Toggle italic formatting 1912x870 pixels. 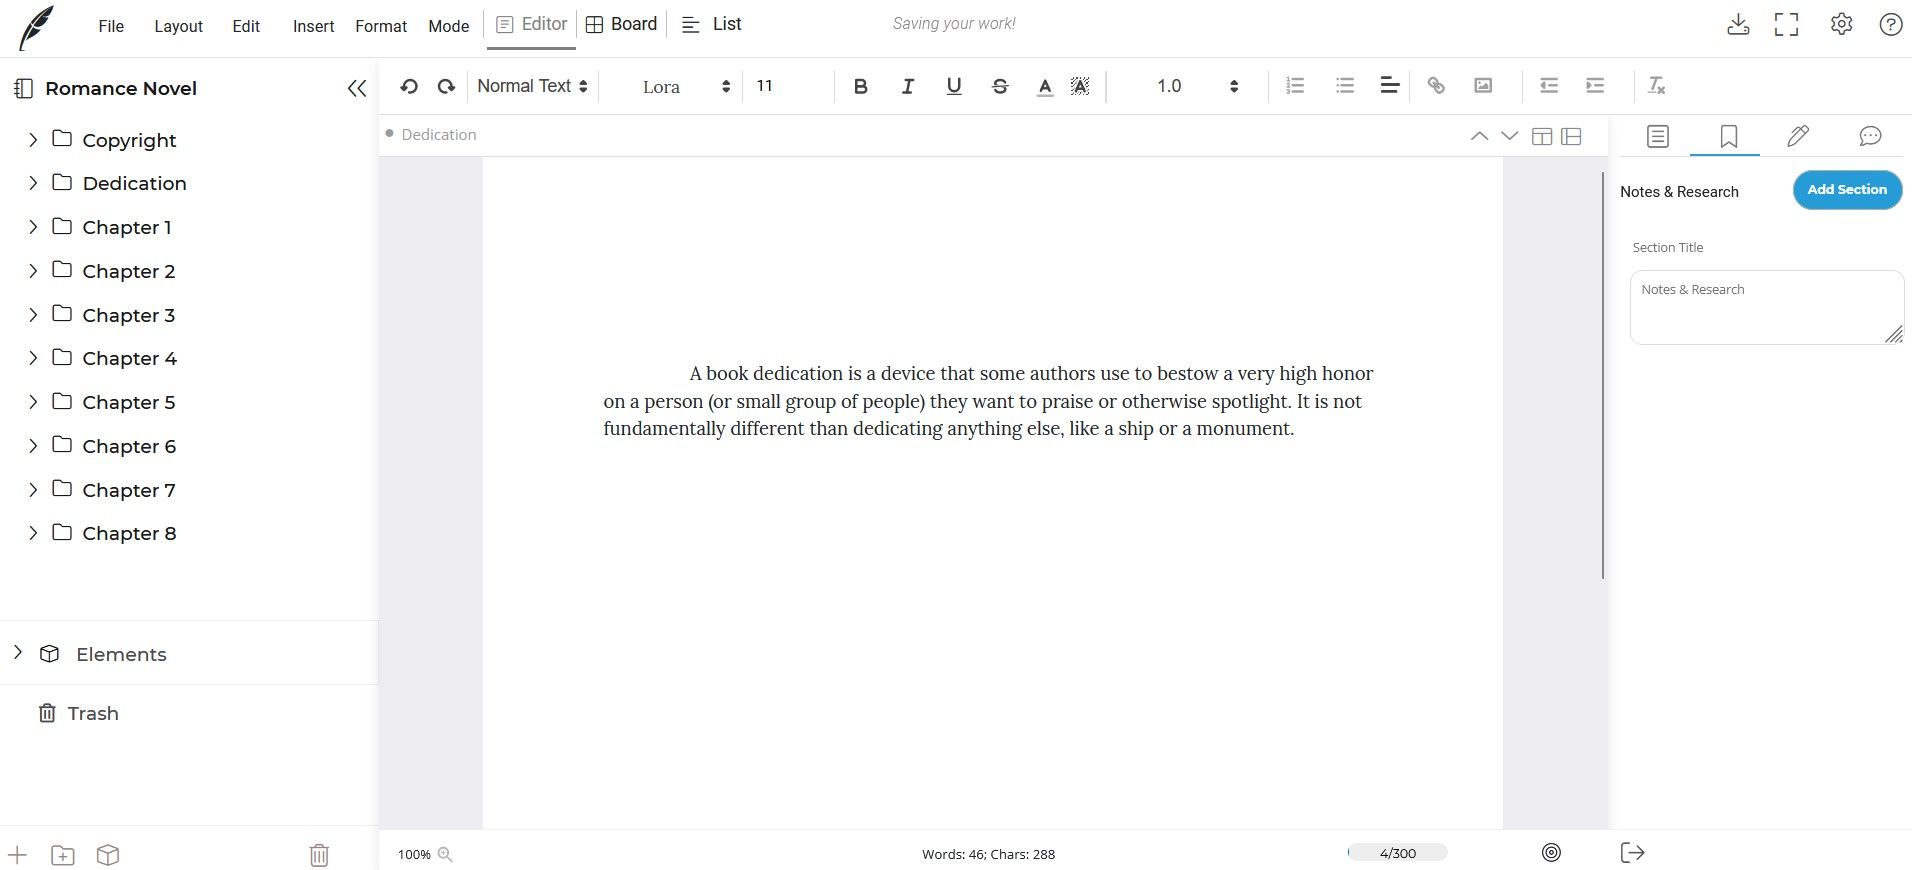pos(907,86)
